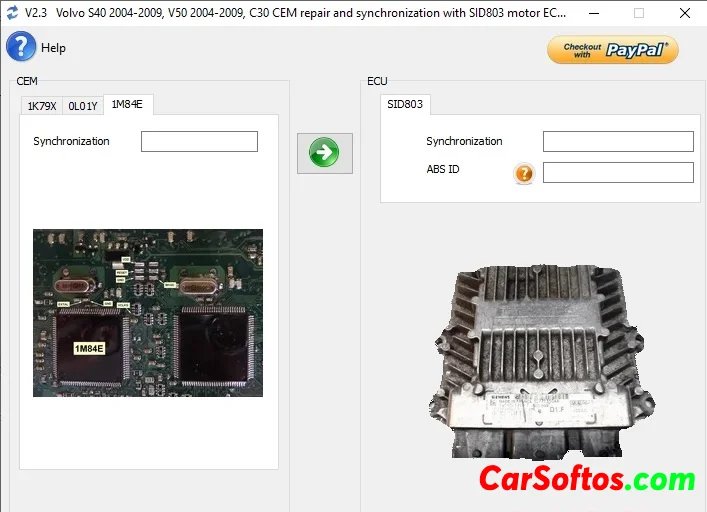Click the application icon in title bar
This screenshot has width=707, height=512.
tap(11, 13)
